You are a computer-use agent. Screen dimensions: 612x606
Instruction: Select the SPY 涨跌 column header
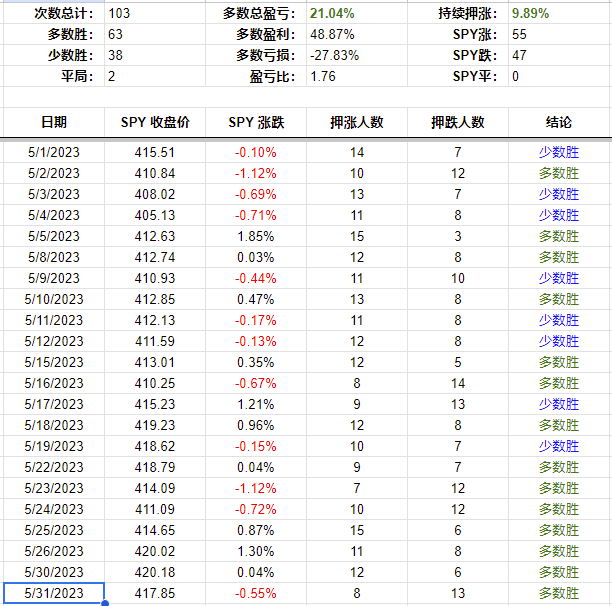[256, 122]
